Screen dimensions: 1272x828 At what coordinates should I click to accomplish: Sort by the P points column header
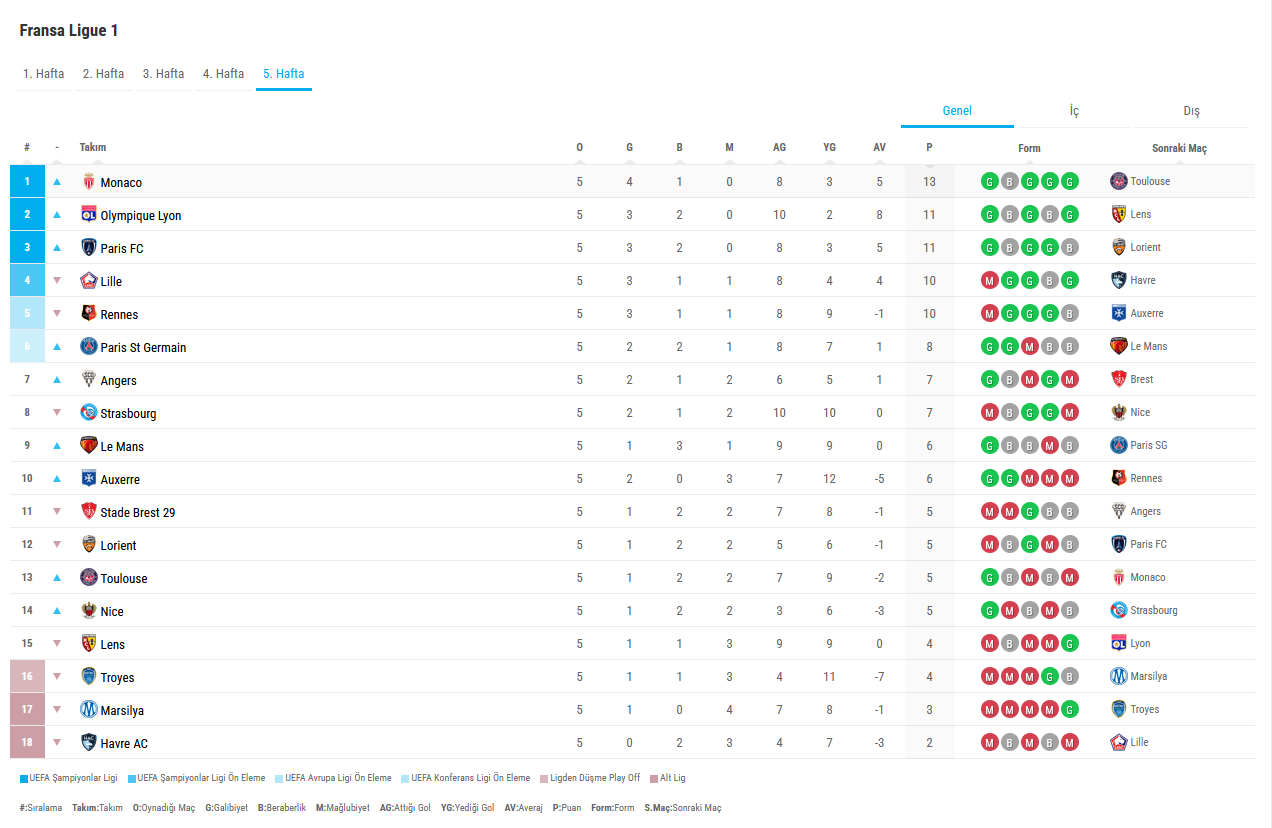[x=929, y=148]
